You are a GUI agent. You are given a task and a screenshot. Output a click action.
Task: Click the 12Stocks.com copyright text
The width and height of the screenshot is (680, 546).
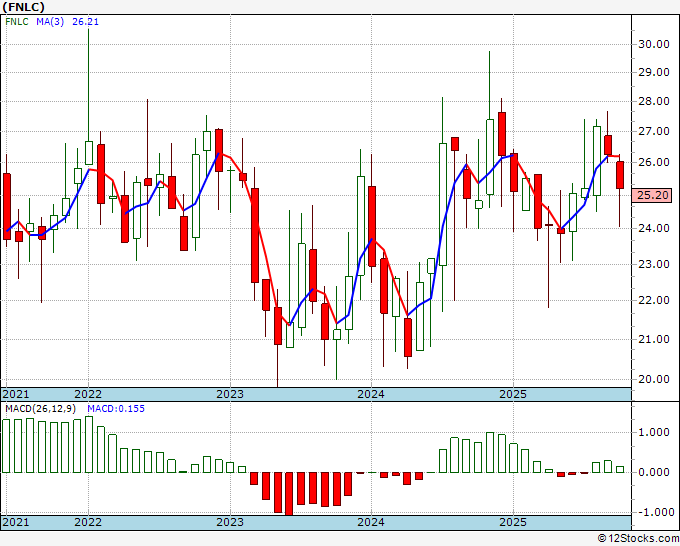click(x=638, y=539)
